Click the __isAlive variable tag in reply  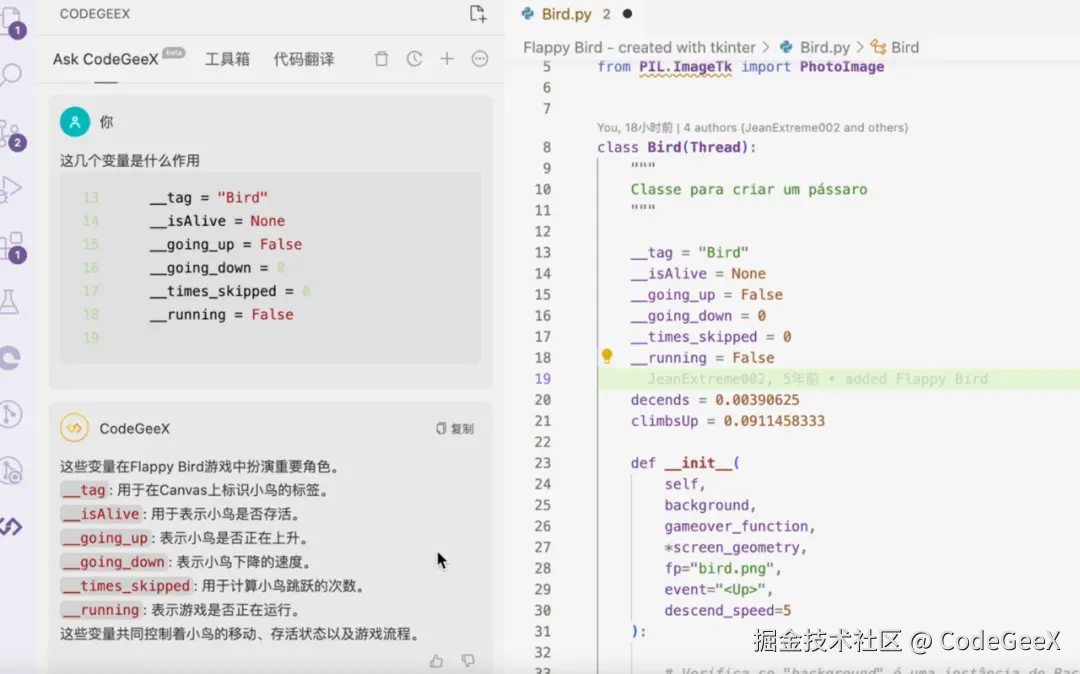coord(101,514)
